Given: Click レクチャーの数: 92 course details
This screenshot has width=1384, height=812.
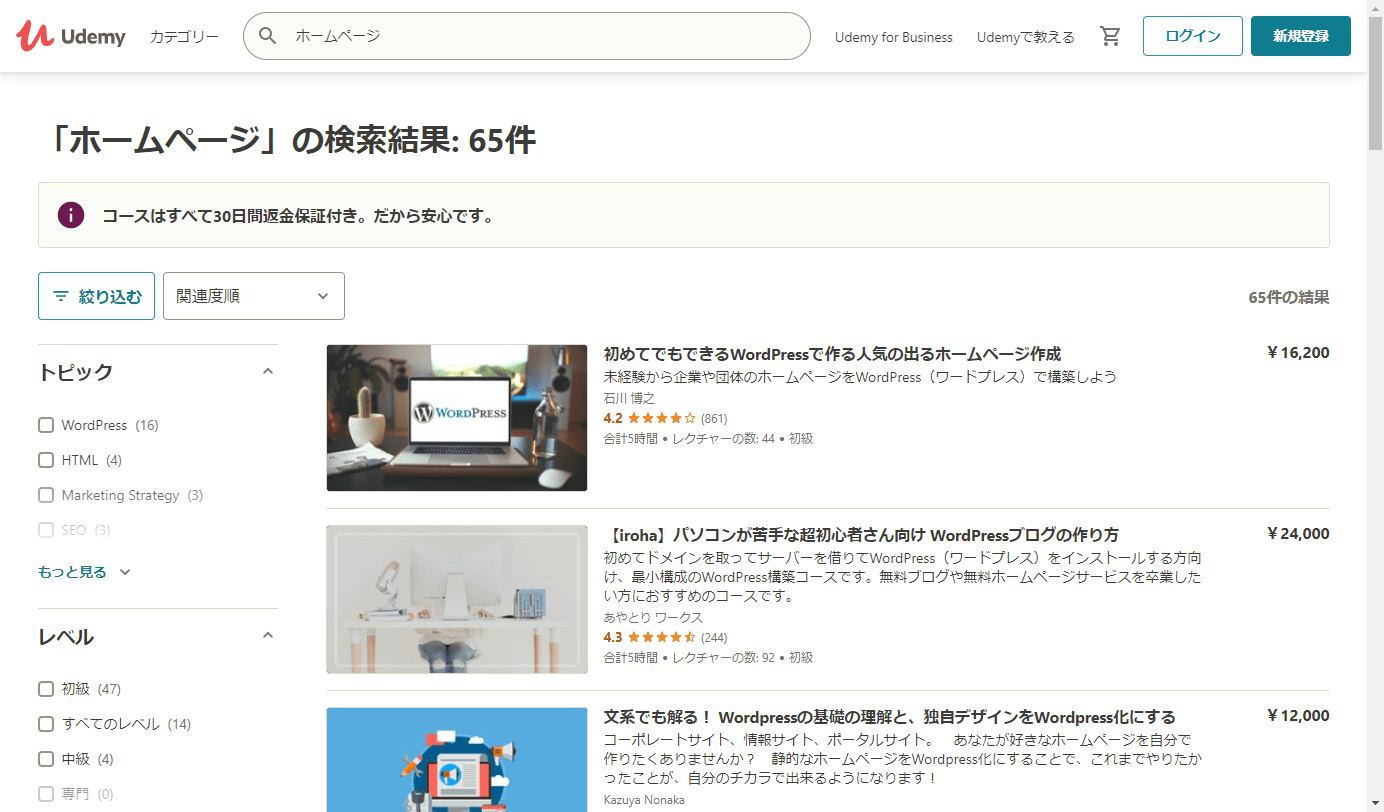Looking at the screenshot, I should [x=723, y=657].
